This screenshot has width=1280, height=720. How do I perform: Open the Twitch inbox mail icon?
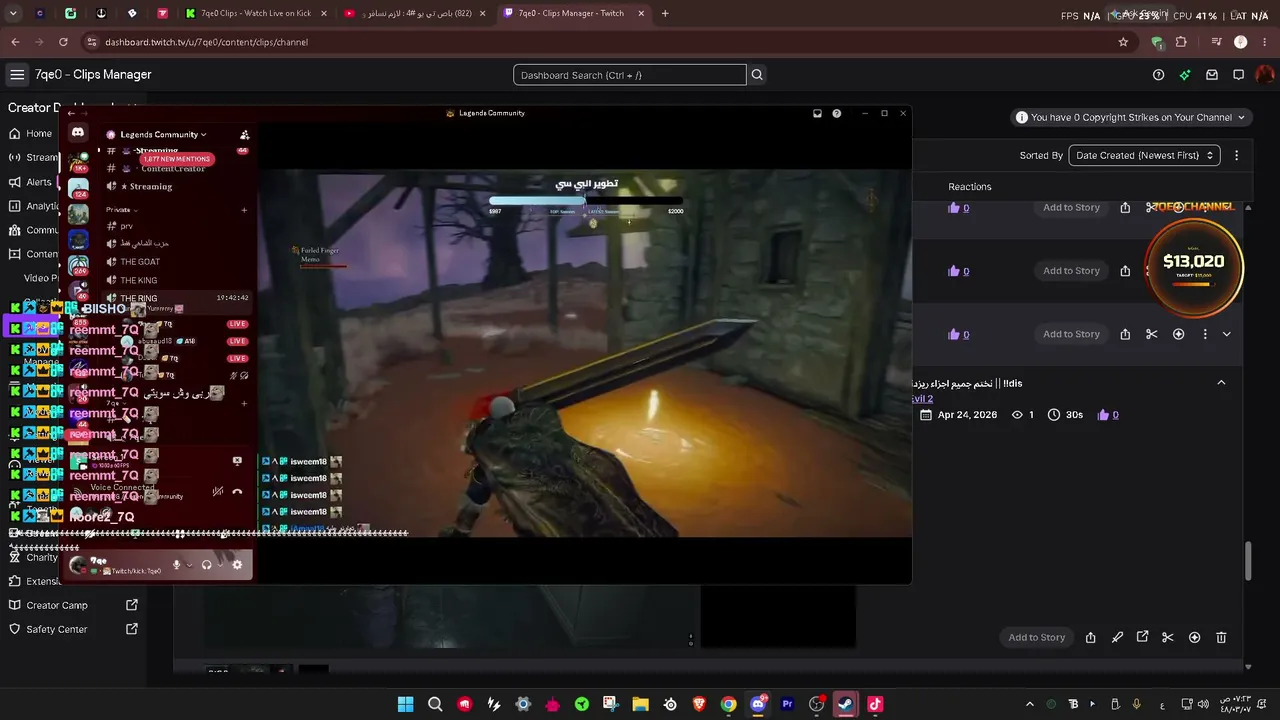coord(1212,75)
